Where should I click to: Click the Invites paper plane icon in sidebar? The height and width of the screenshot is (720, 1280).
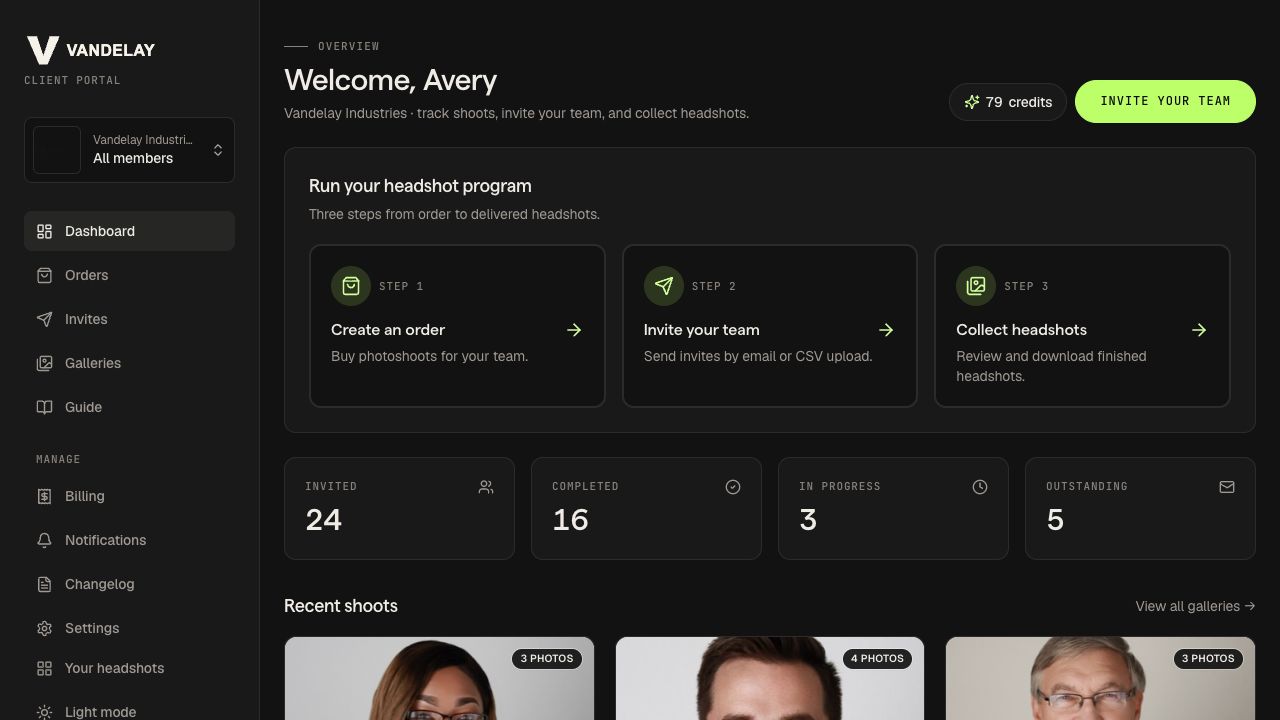pyautogui.click(x=44, y=319)
